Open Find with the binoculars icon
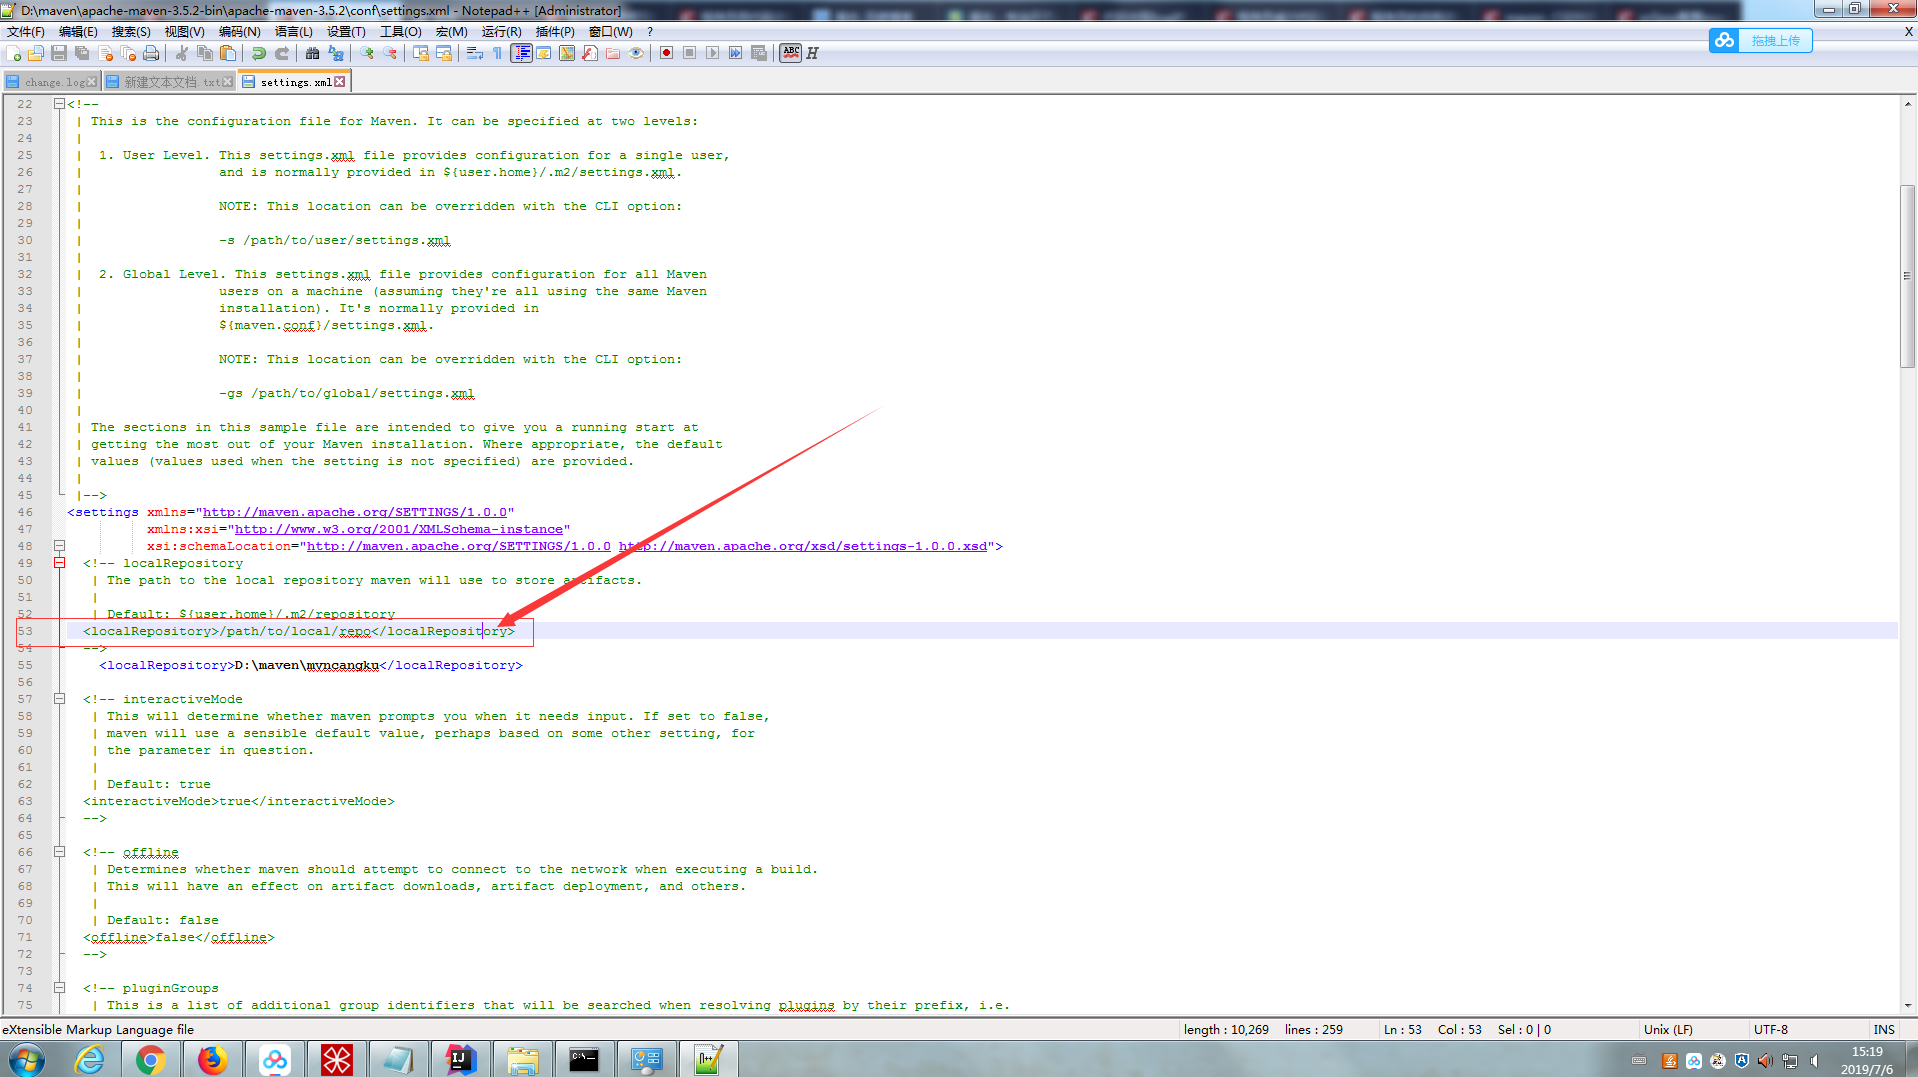 [x=313, y=53]
